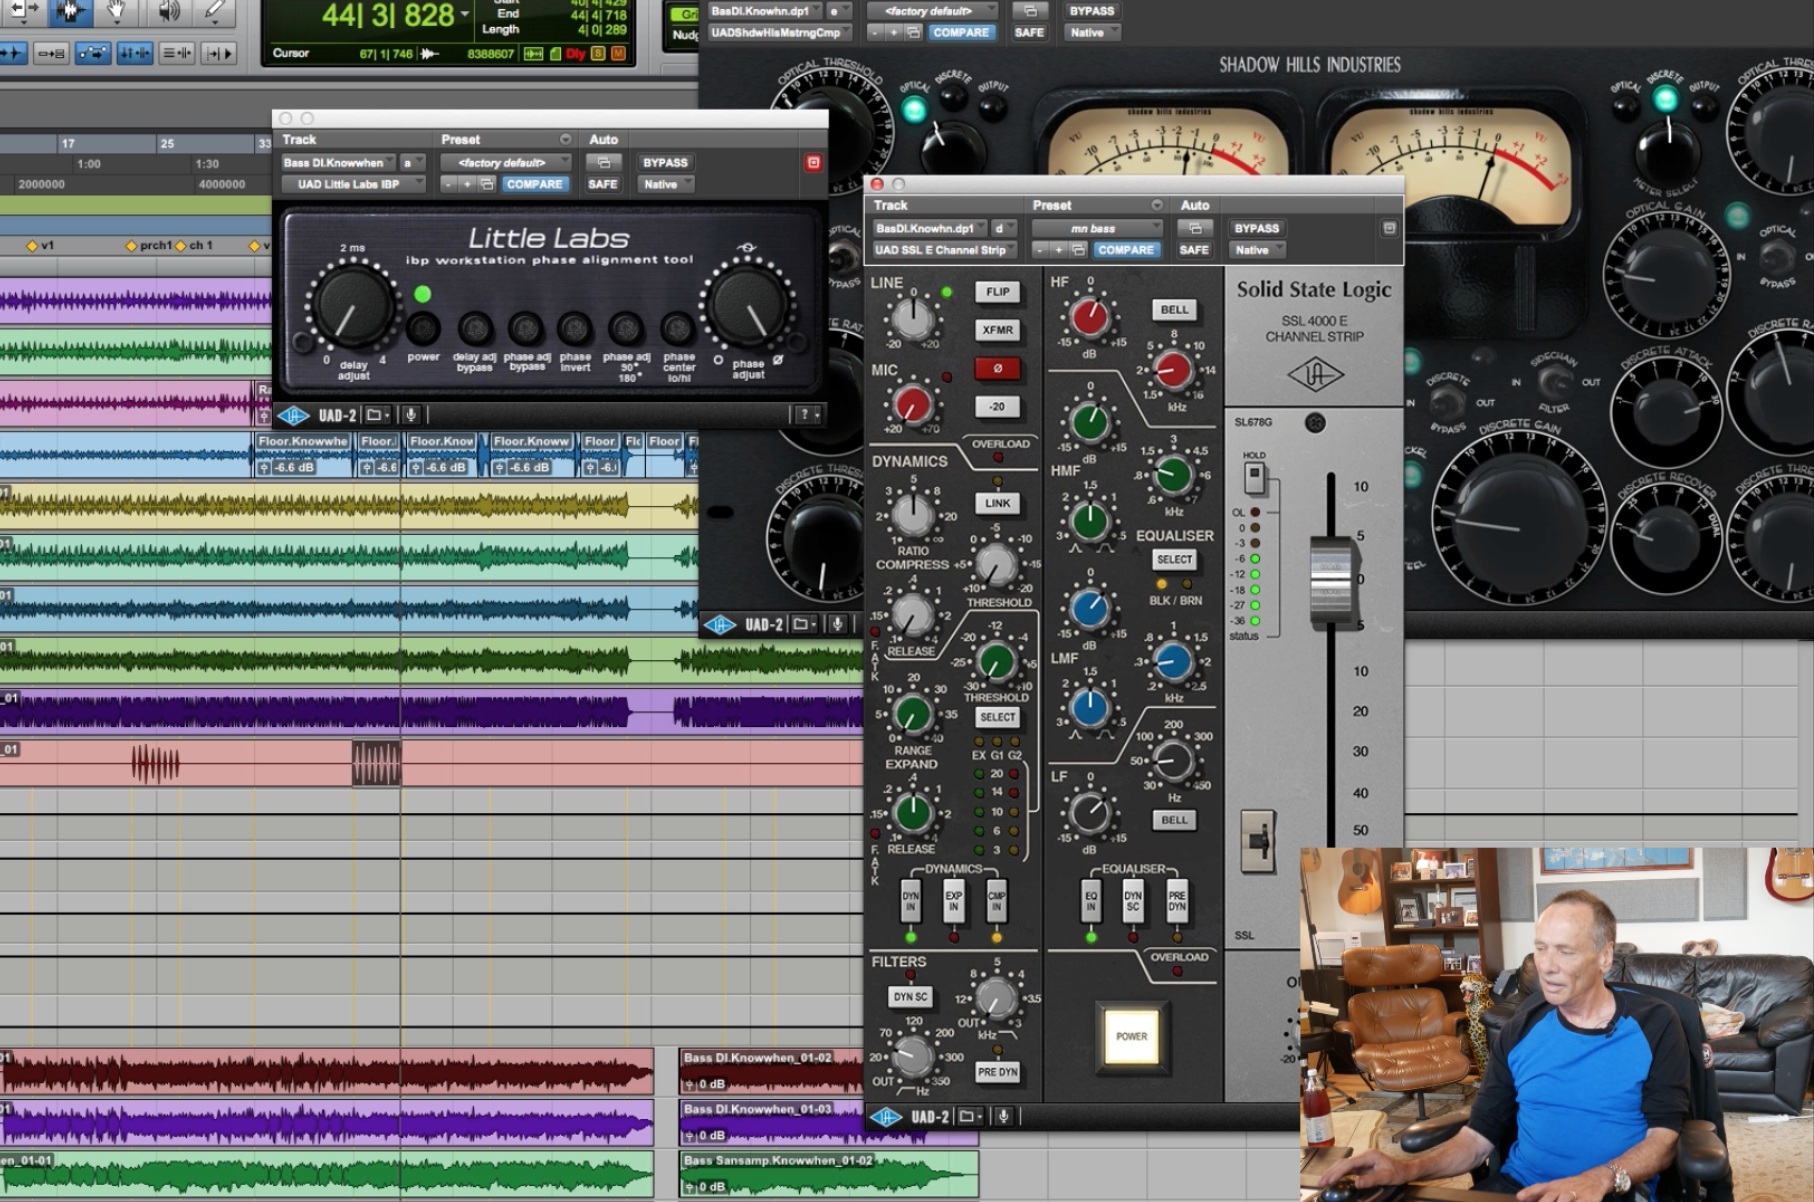
Task: Click microphone icon in Little Labs UAD toolbar
Action: click(x=411, y=415)
